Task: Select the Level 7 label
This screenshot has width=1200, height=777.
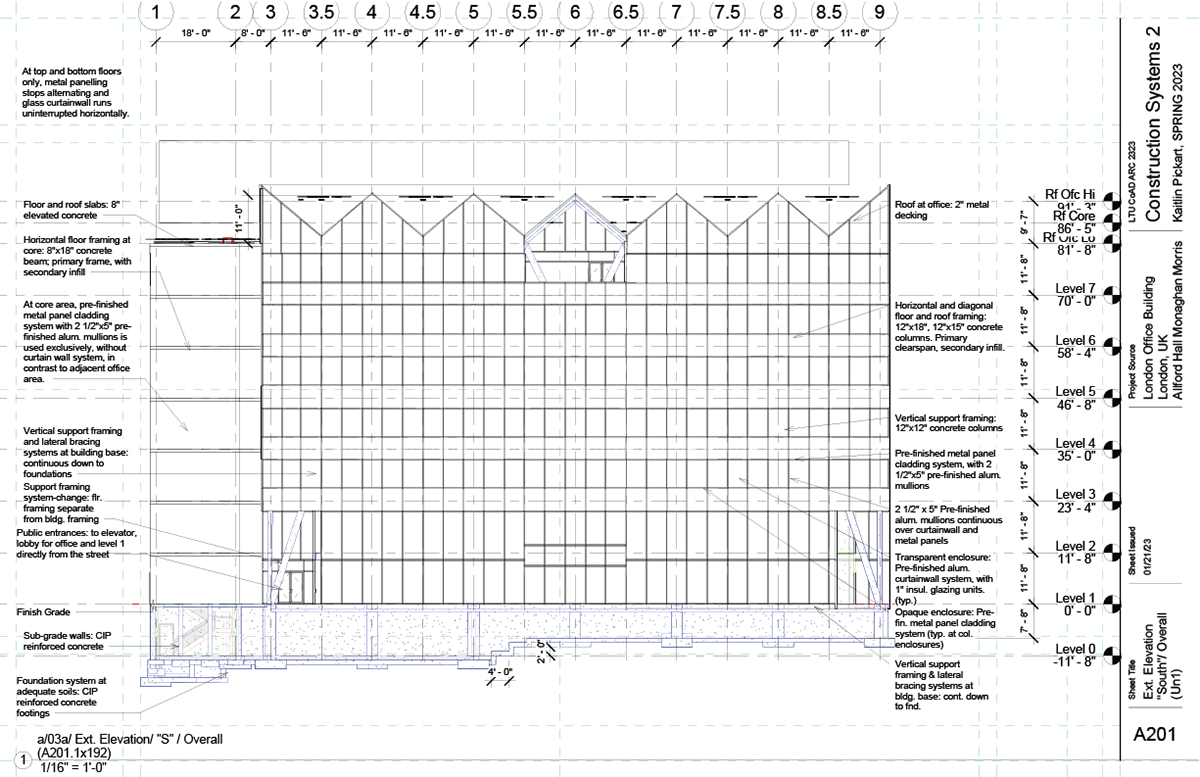Action: point(1076,288)
